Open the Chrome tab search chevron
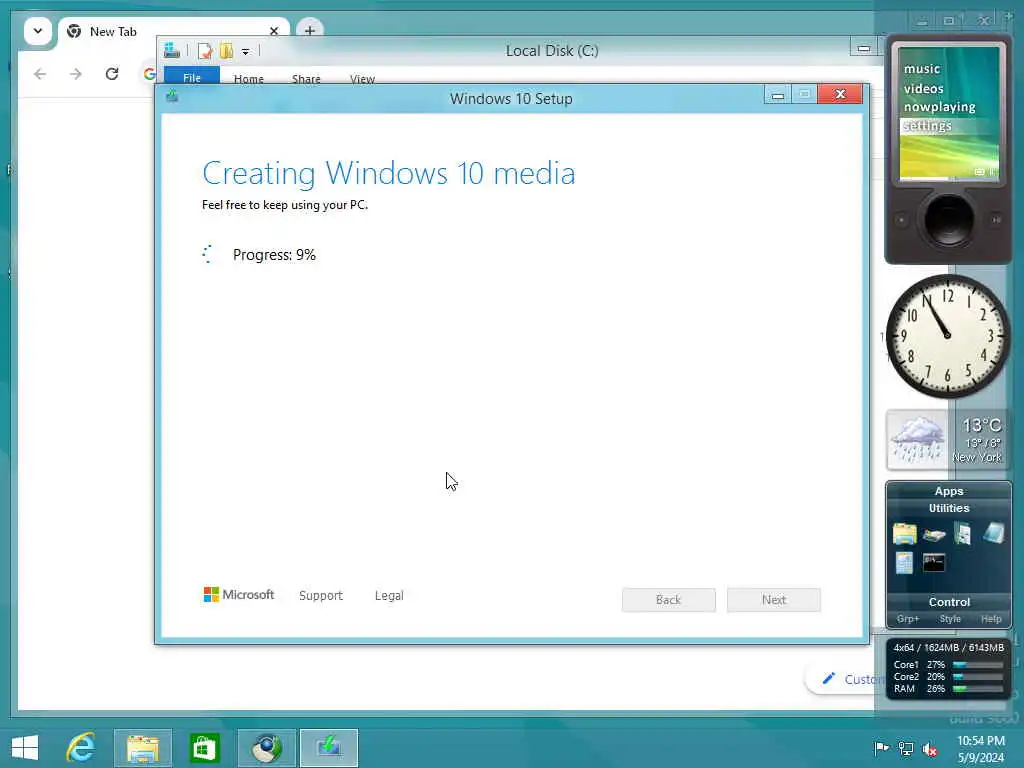This screenshot has width=1024, height=768. click(38, 31)
